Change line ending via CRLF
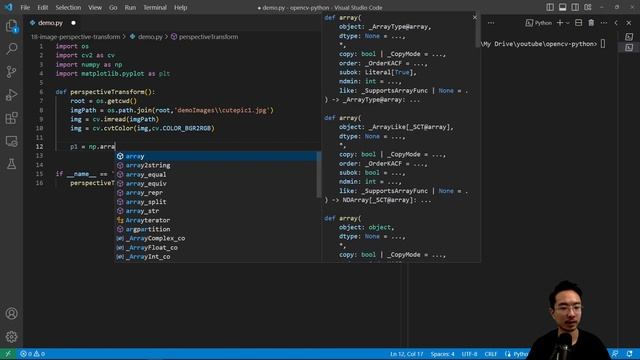The width and height of the screenshot is (640, 360). coord(491,354)
